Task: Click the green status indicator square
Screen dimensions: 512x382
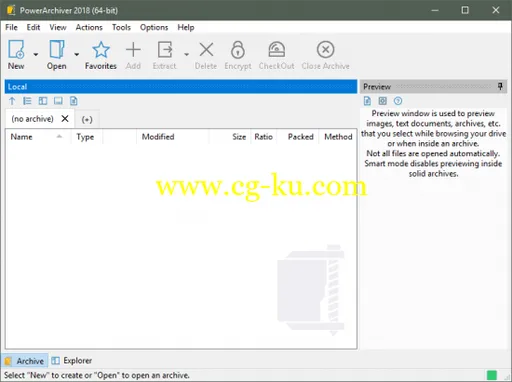Action: click(492, 375)
